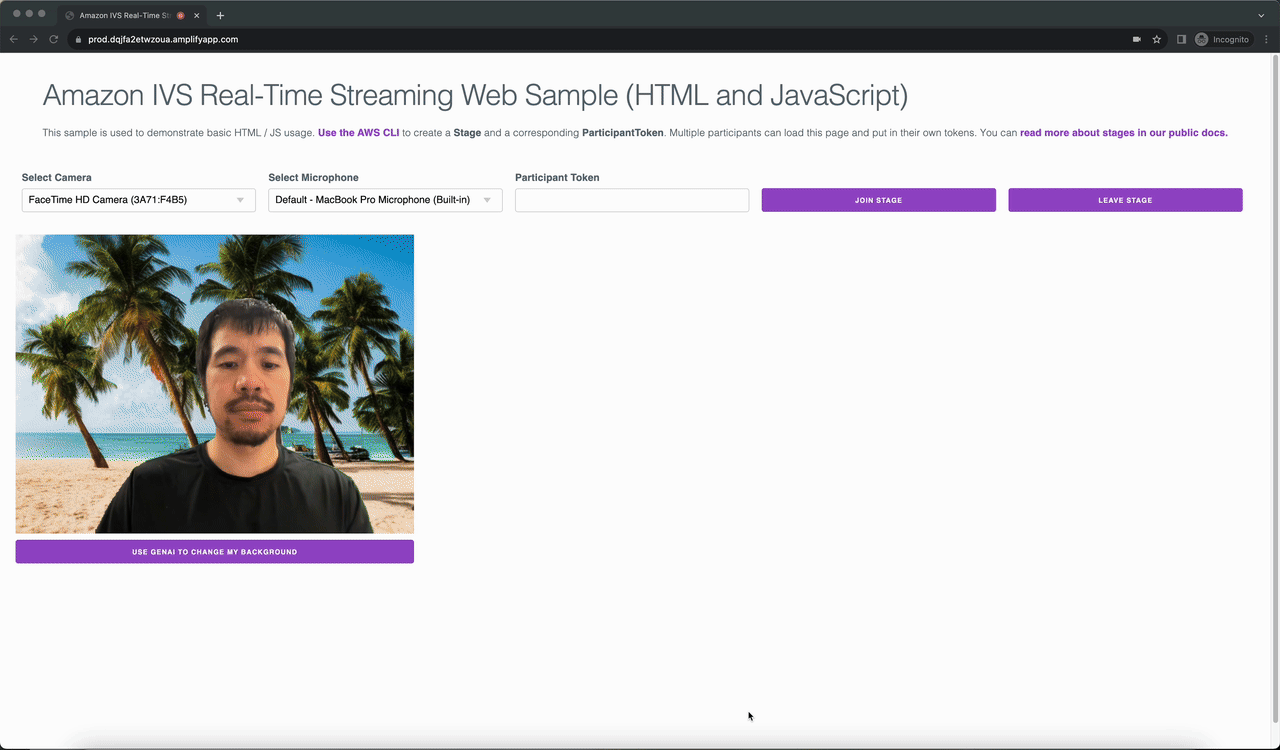This screenshot has height=750, width=1280.
Task: Expand the tab search chevron
Action: click(x=1262, y=15)
